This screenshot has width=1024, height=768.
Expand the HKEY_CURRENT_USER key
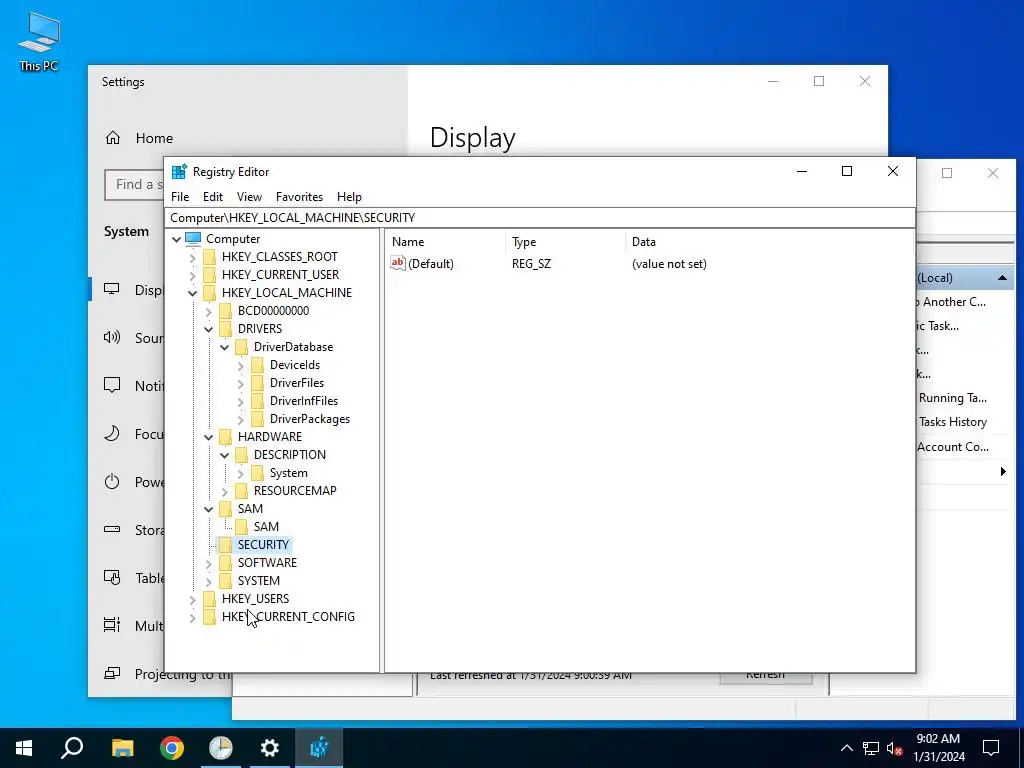(x=193, y=275)
